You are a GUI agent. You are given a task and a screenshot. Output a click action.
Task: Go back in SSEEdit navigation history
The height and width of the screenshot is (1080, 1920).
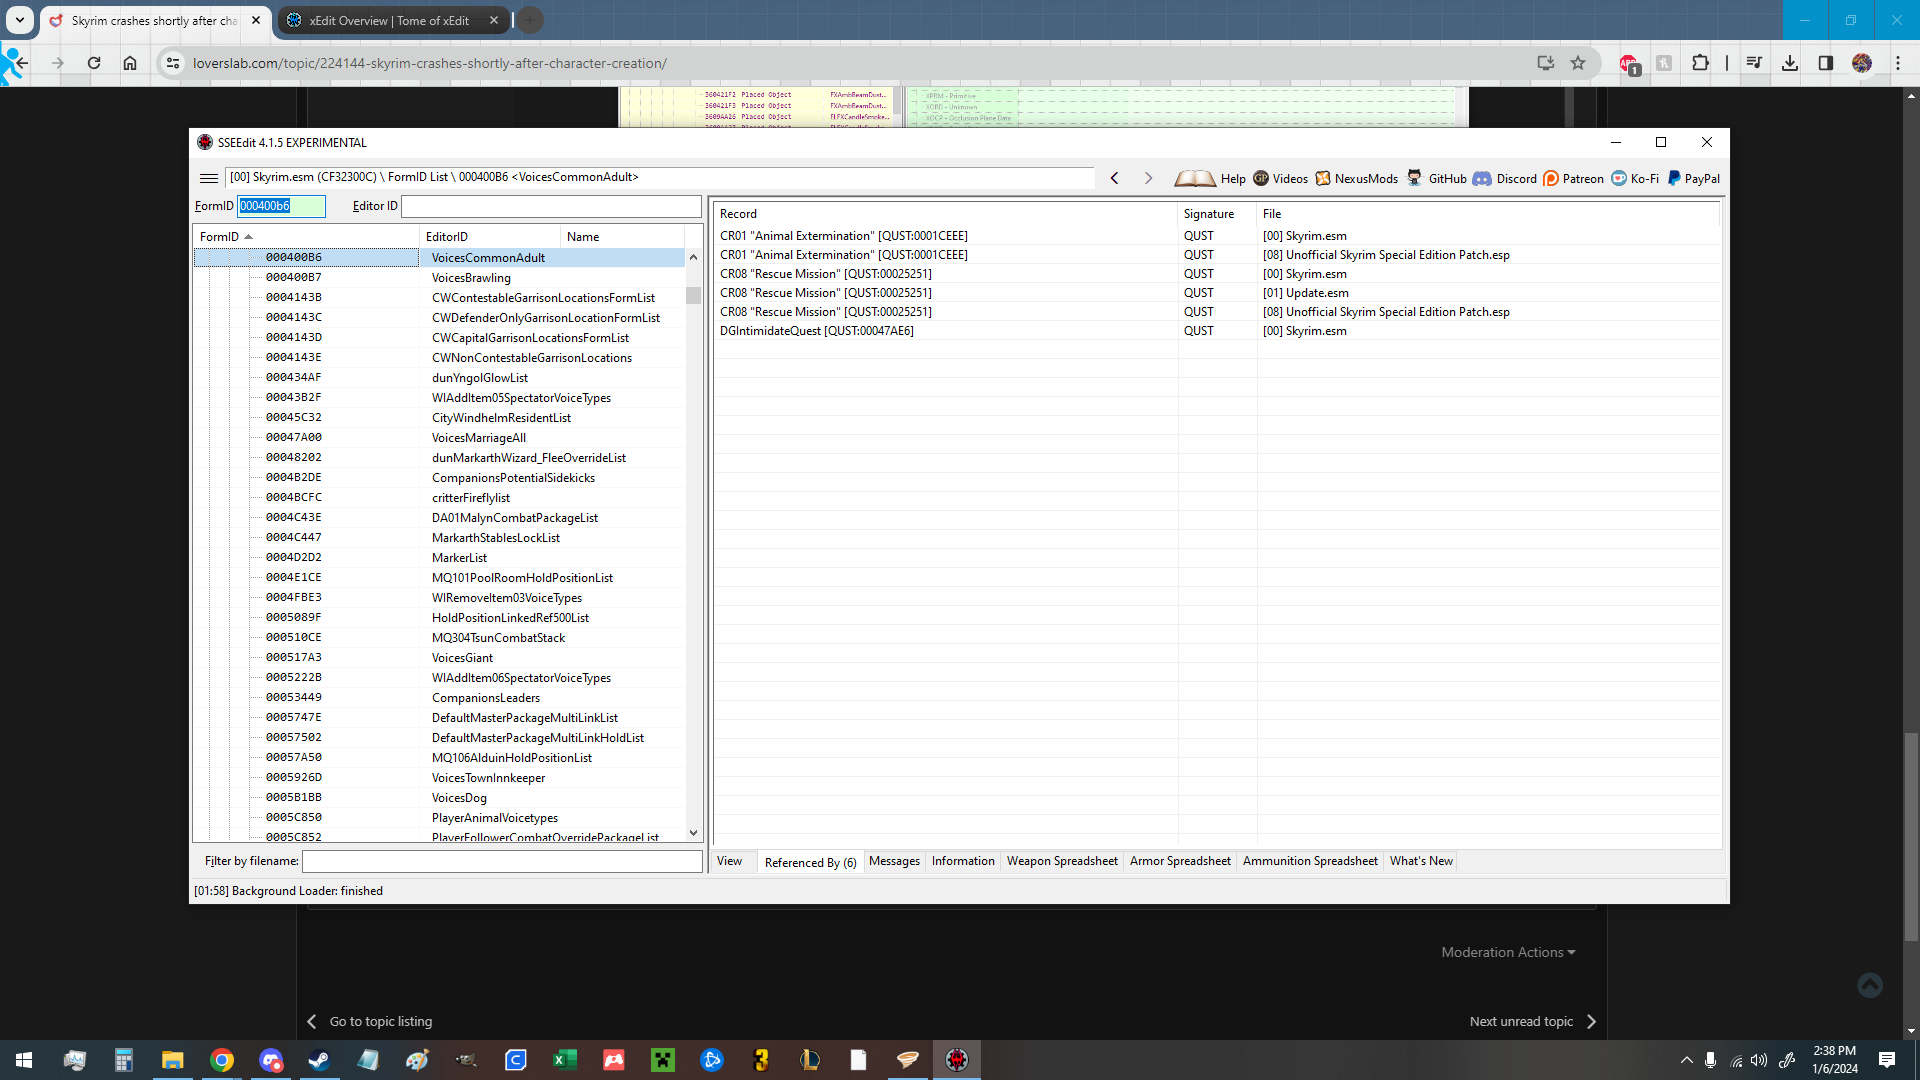pyautogui.click(x=1115, y=178)
